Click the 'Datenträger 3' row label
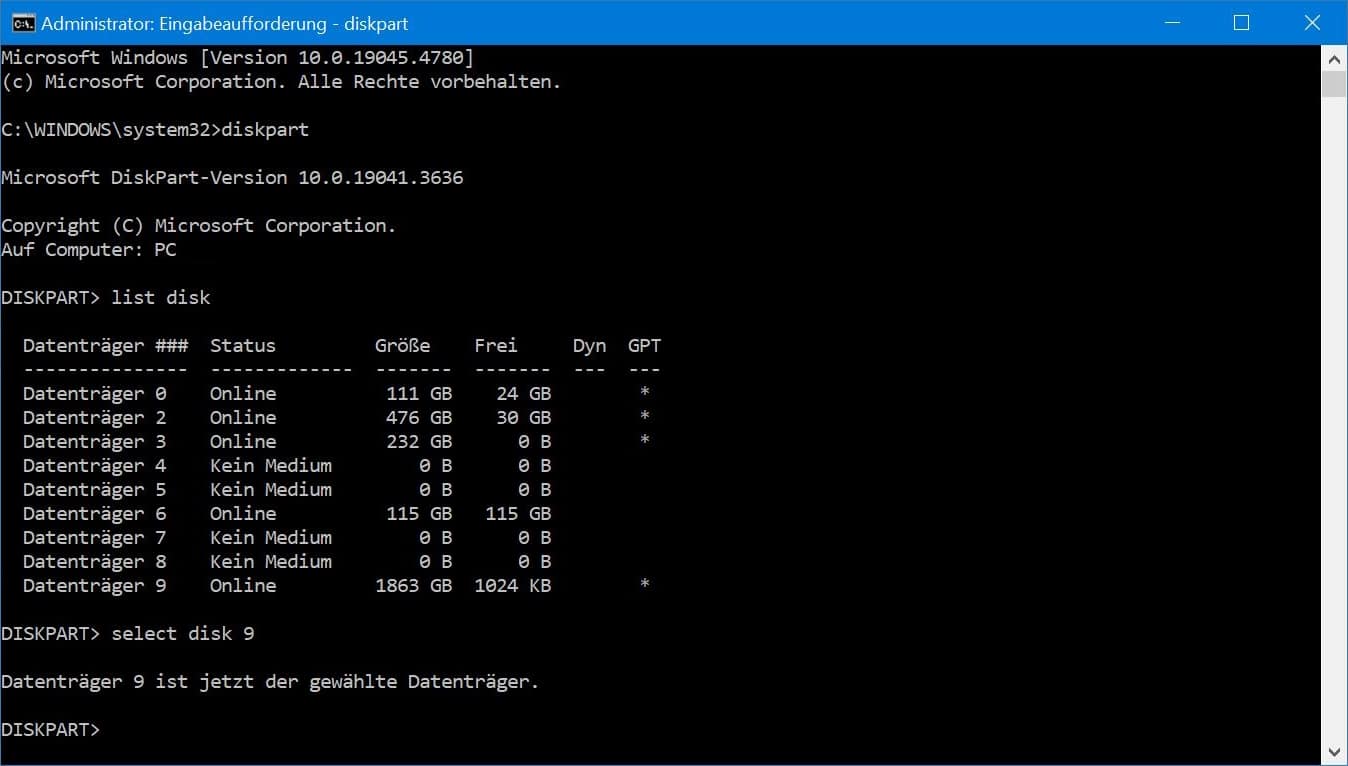This screenshot has width=1348, height=766. click(95, 442)
